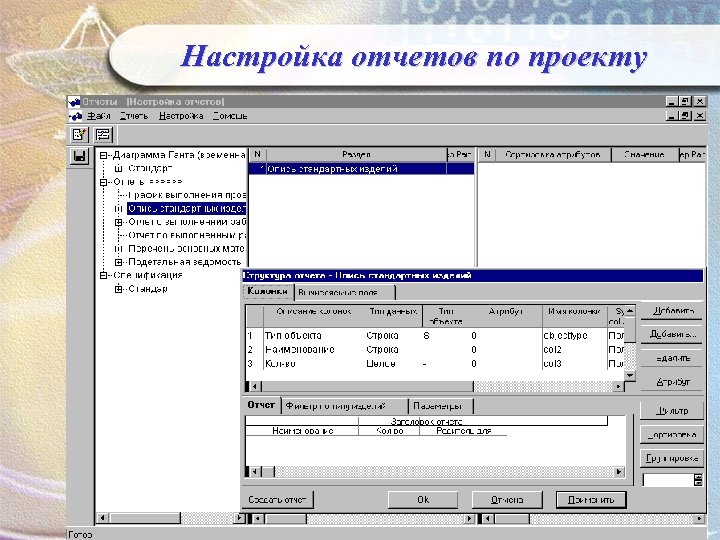
Task: Click the Добавить... button with ellipsis
Action: (x=672, y=334)
